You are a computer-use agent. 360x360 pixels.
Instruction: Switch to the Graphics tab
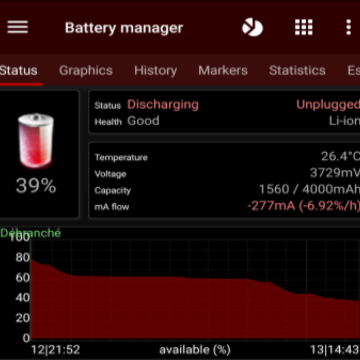pos(86,71)
